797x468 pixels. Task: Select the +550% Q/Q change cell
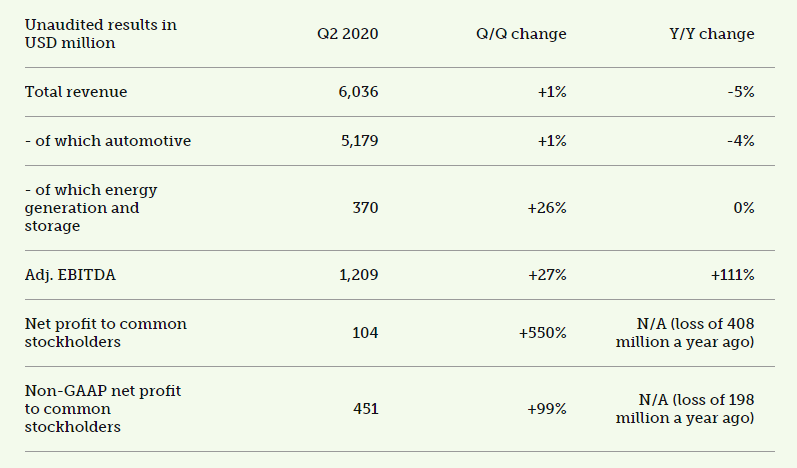tap(543, 333)
